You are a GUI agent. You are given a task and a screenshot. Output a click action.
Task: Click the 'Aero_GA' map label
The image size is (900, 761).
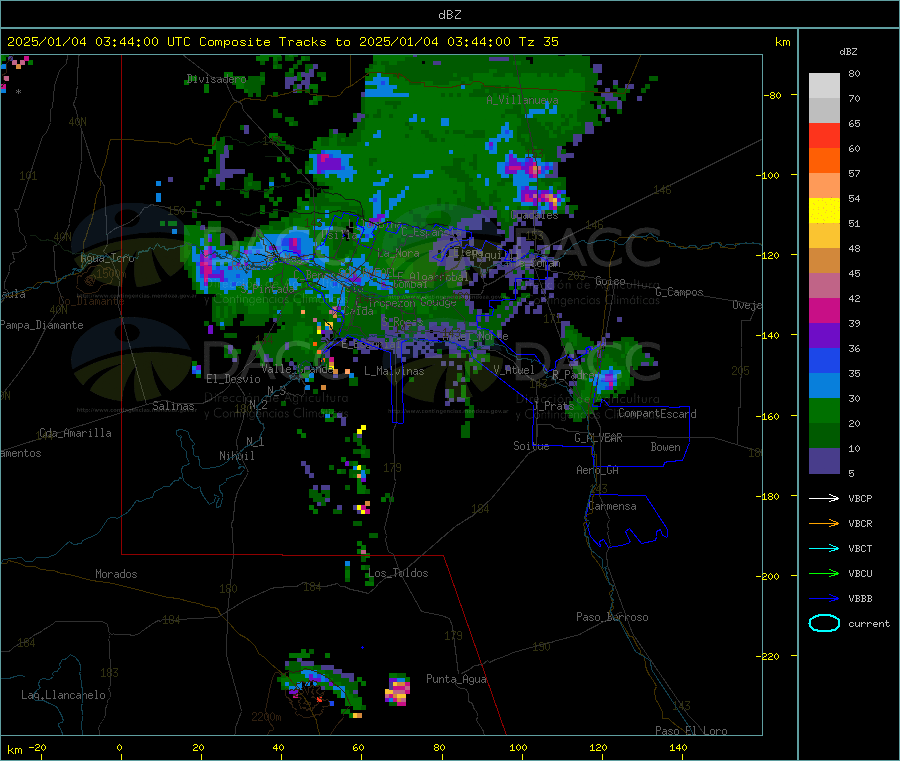(597, 470)
